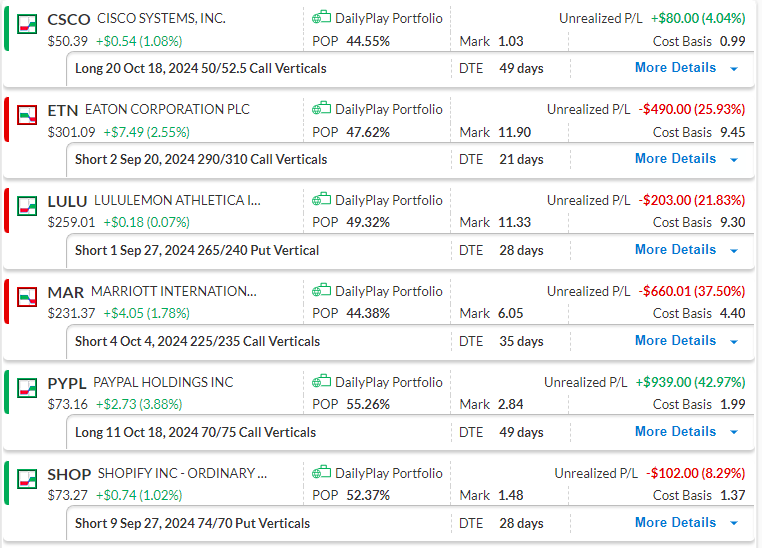Click PAYPAL HOLDINGS INC company name
This screenshot has width=762, height=548.
pyautogui.click(x=163, y=382)
